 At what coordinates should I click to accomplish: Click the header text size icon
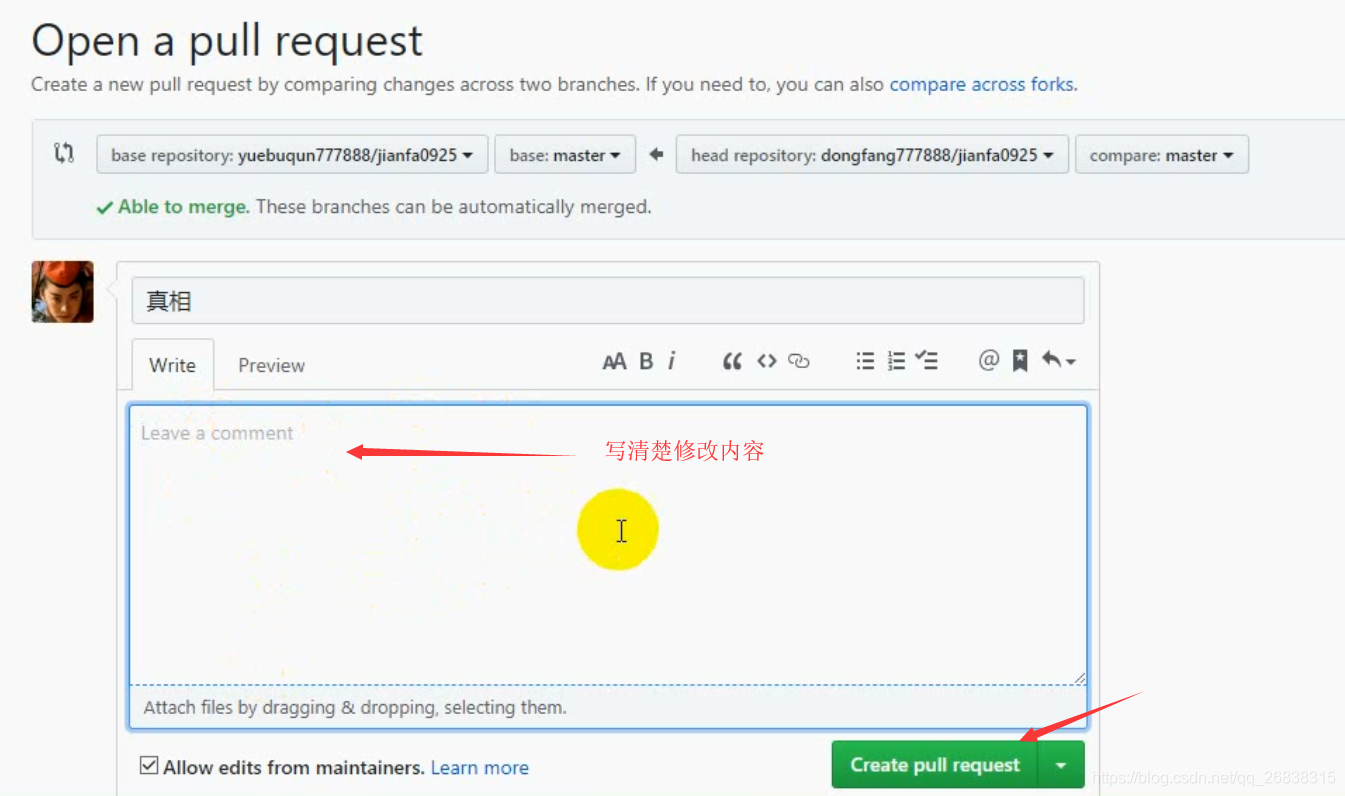point(614,362)
